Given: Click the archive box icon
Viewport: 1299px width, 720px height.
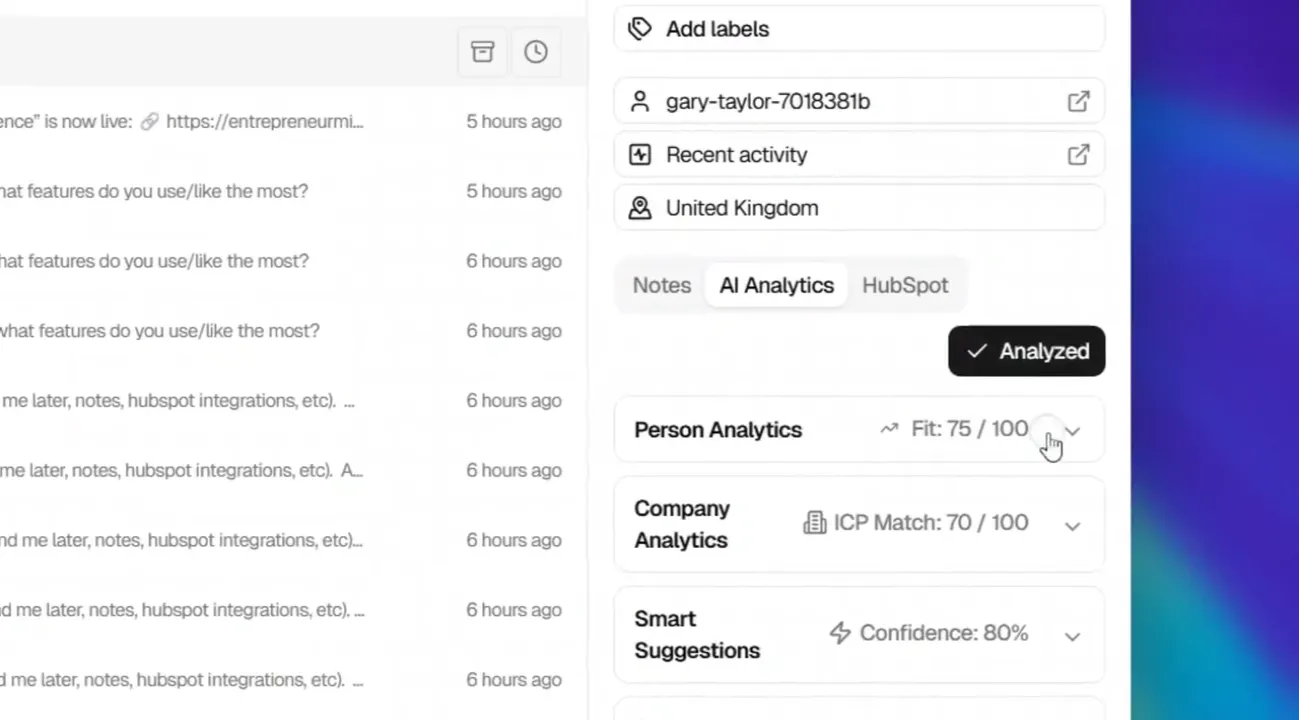Looking at the screenshot, I should pos(483,52).
